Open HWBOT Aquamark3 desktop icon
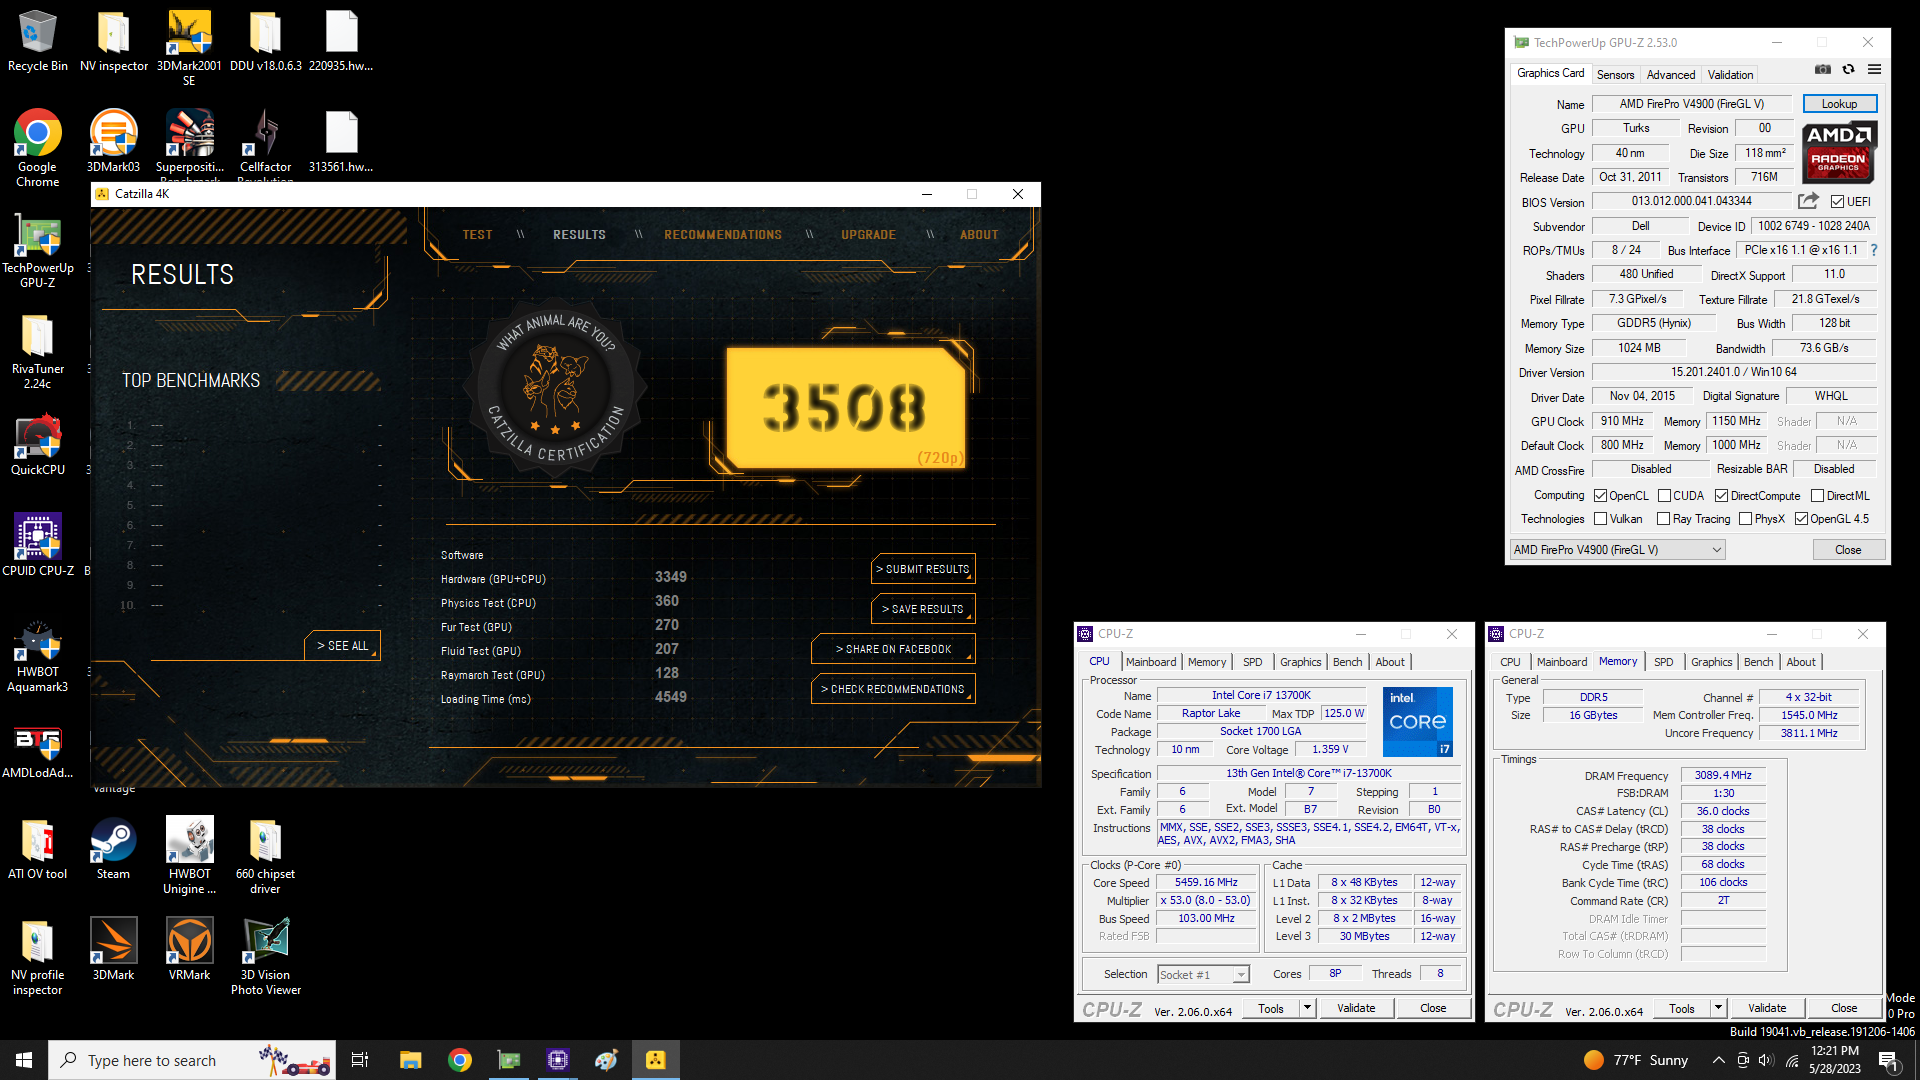This screenshot has height=1080, width=1920. tap(38, 654)
